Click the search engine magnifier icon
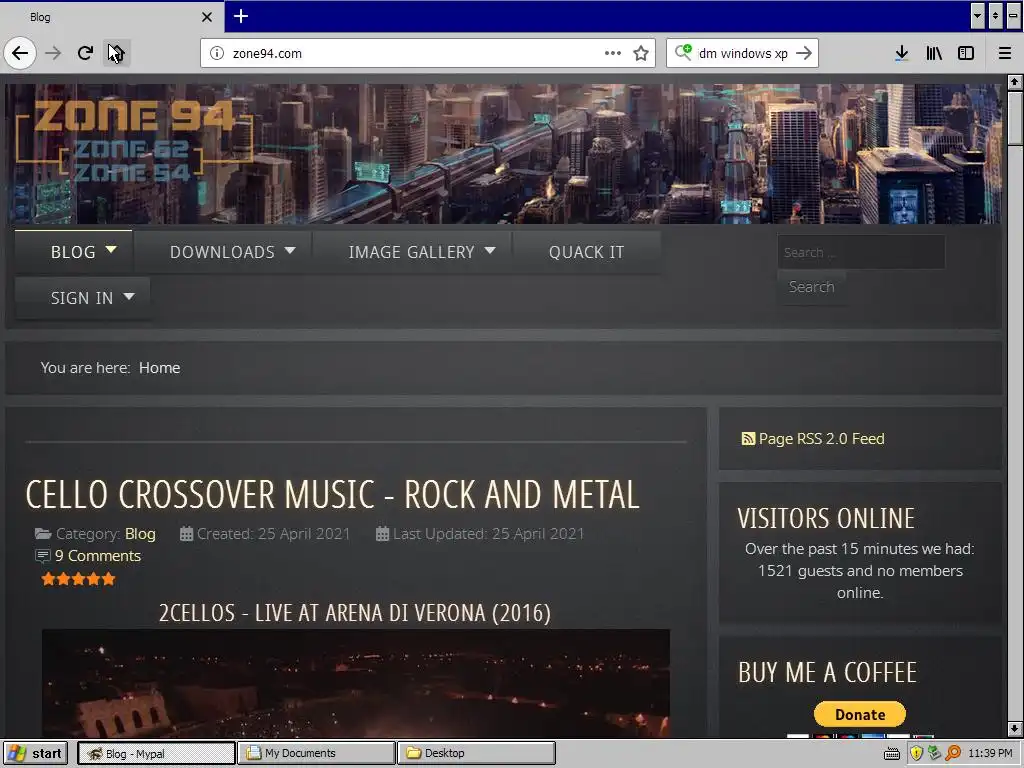 tap(683, 52)
